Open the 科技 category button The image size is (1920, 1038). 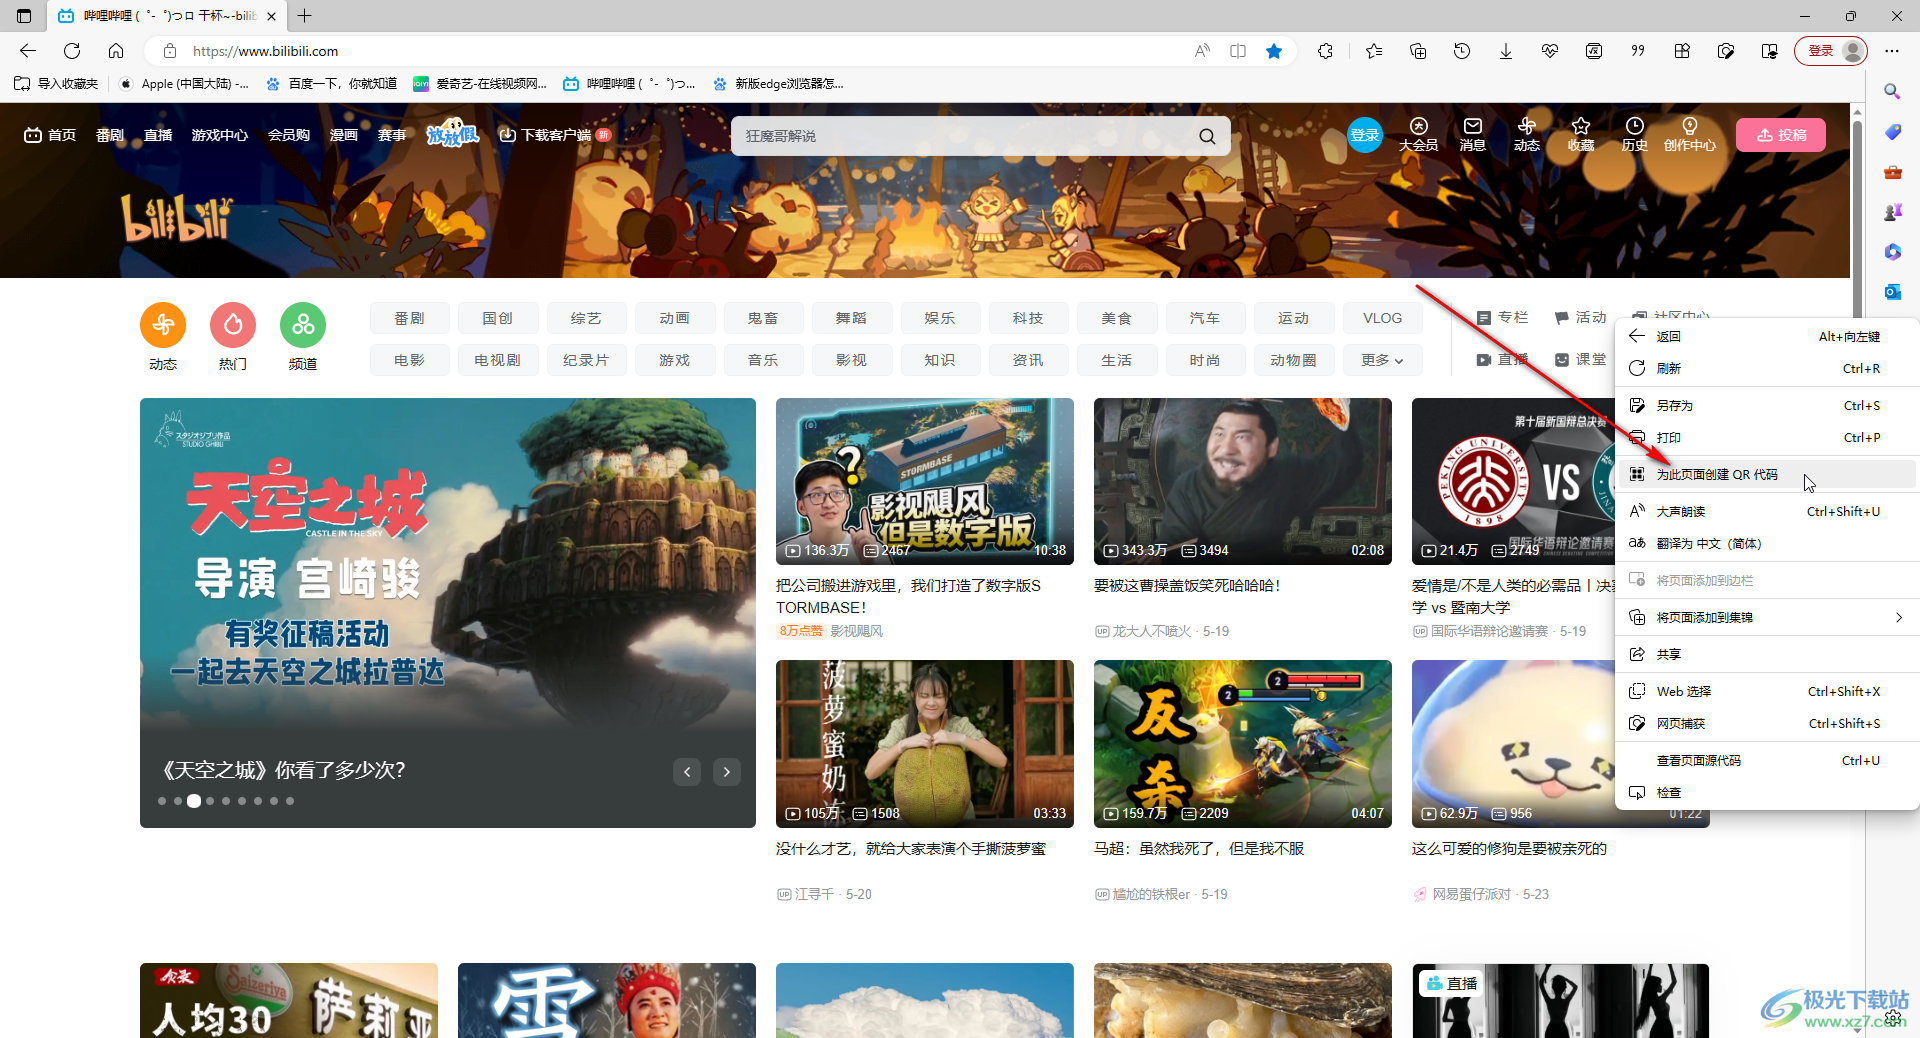tap(1028, 318)
